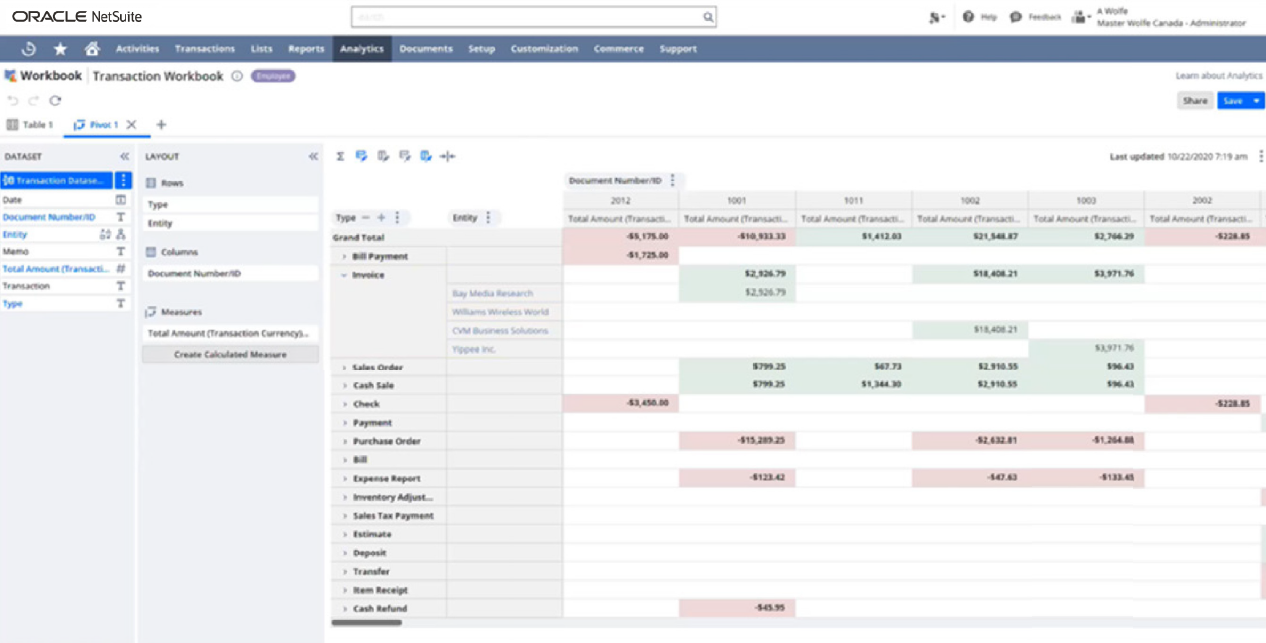The image size is (1266, 643).
Task: Click the column resize icon in pivot toolbar
Action: tap(447, 156)
